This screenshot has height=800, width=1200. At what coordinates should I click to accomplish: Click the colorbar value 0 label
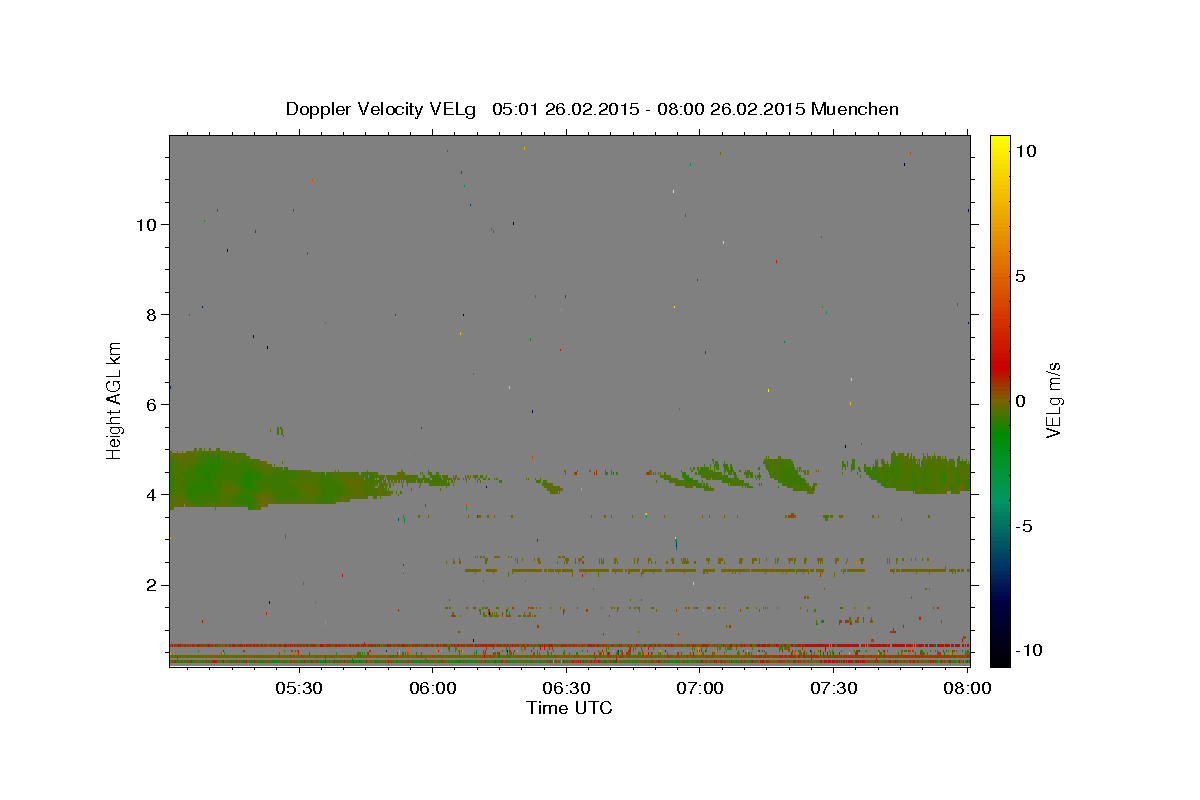pos(1020,401)
